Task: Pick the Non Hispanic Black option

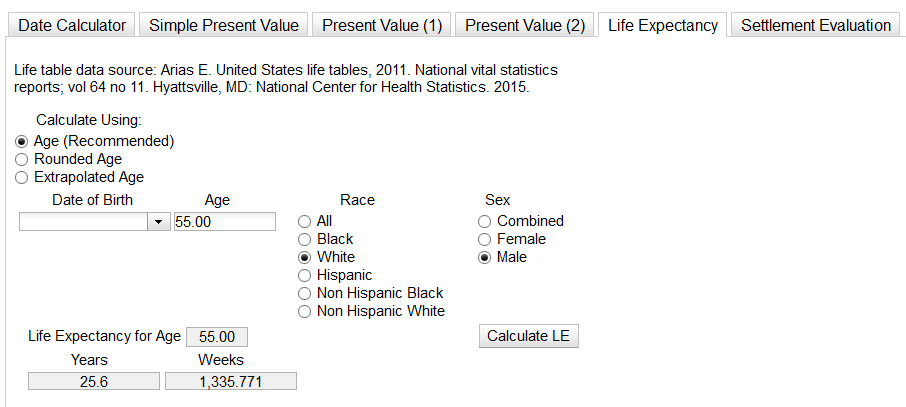Action: coord(305,293)
